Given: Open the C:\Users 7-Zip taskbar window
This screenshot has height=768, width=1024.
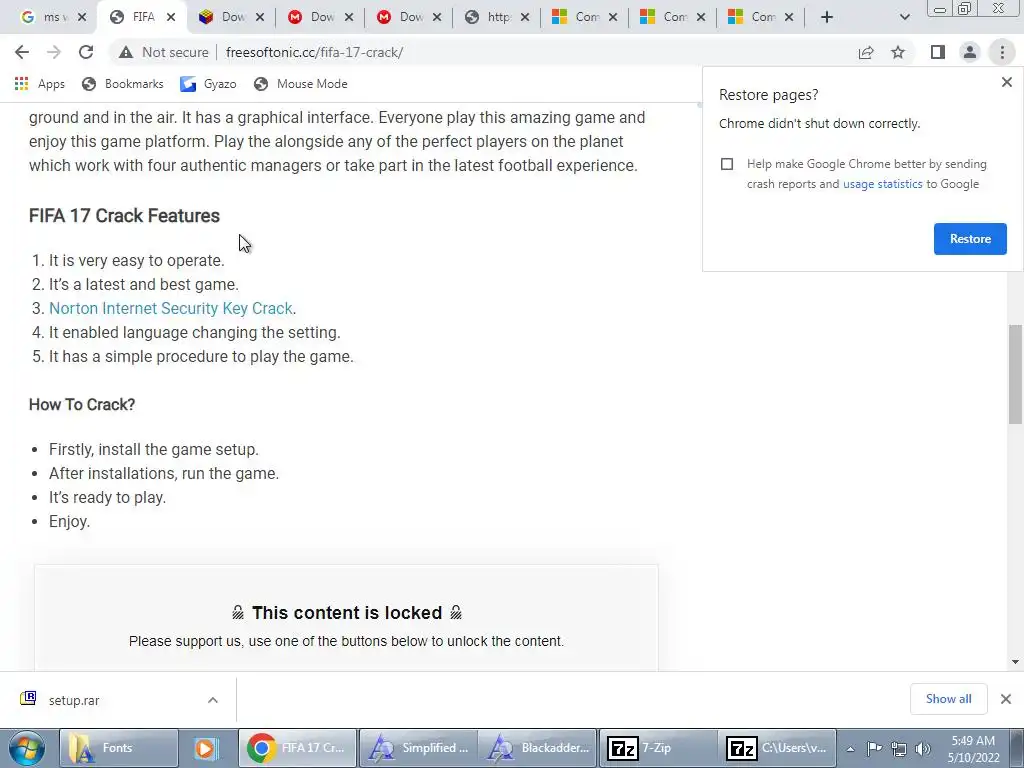Looking at the screenshot, I should tap(777, 748).
